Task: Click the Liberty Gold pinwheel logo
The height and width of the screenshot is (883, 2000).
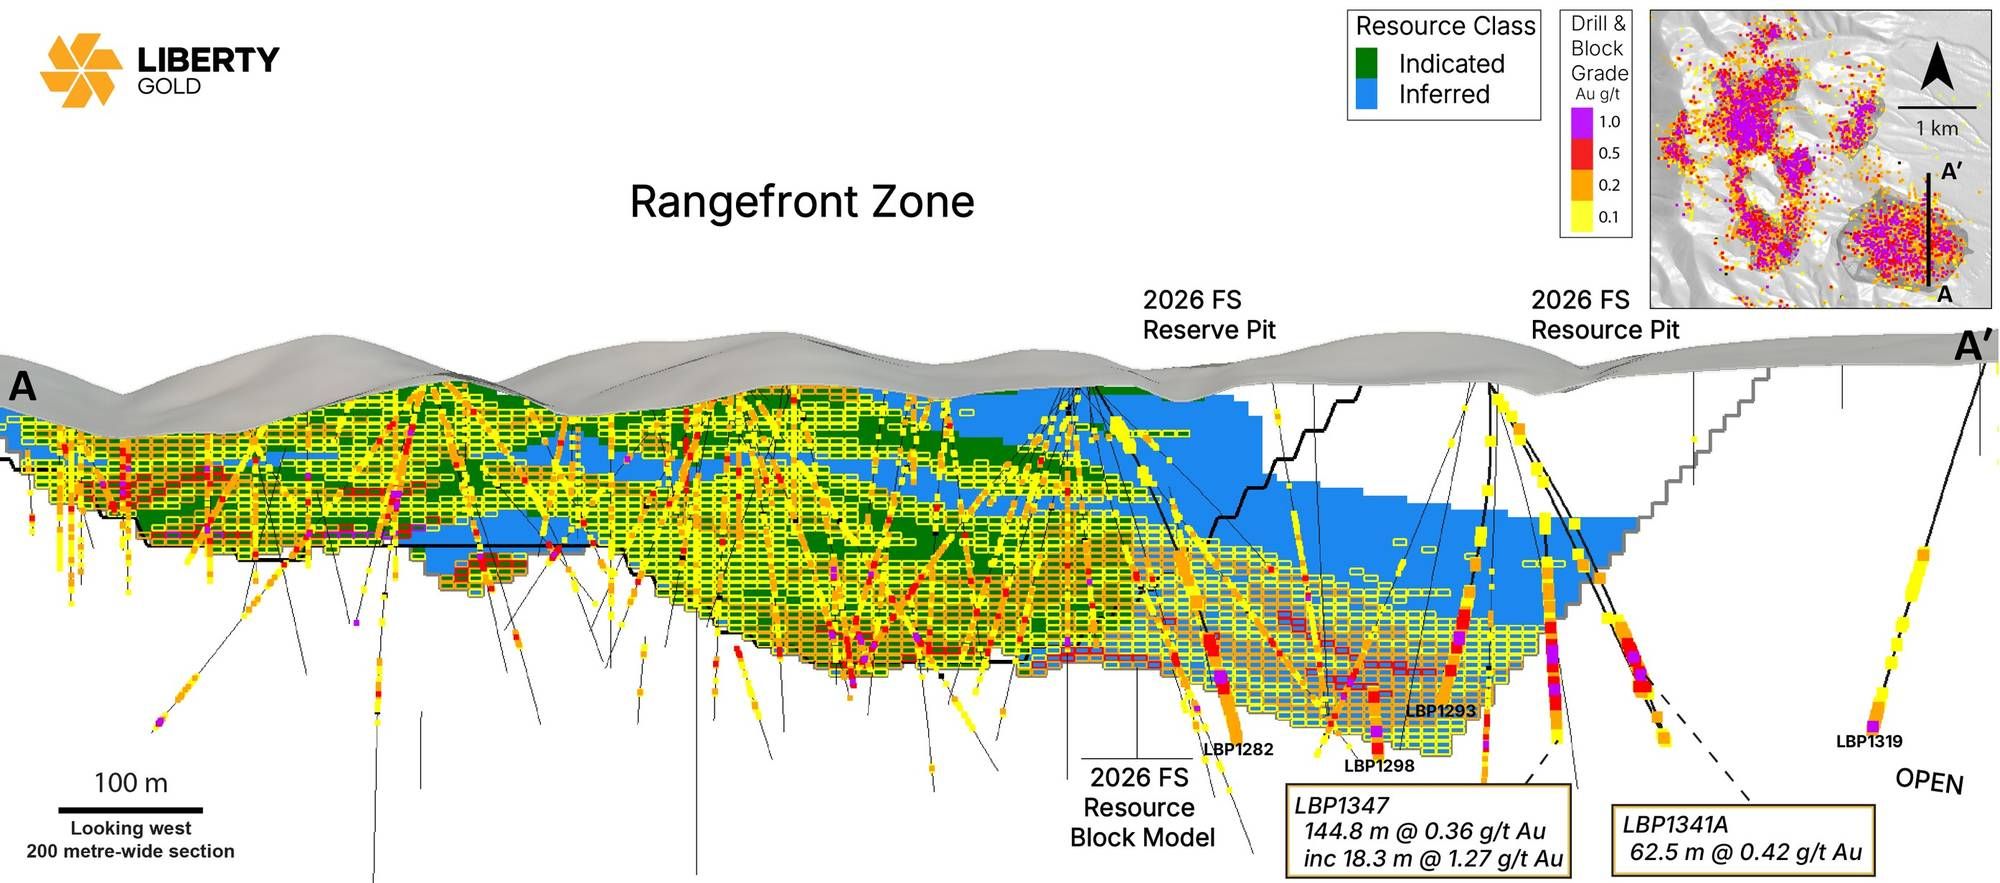Action: tap(80, 70)
